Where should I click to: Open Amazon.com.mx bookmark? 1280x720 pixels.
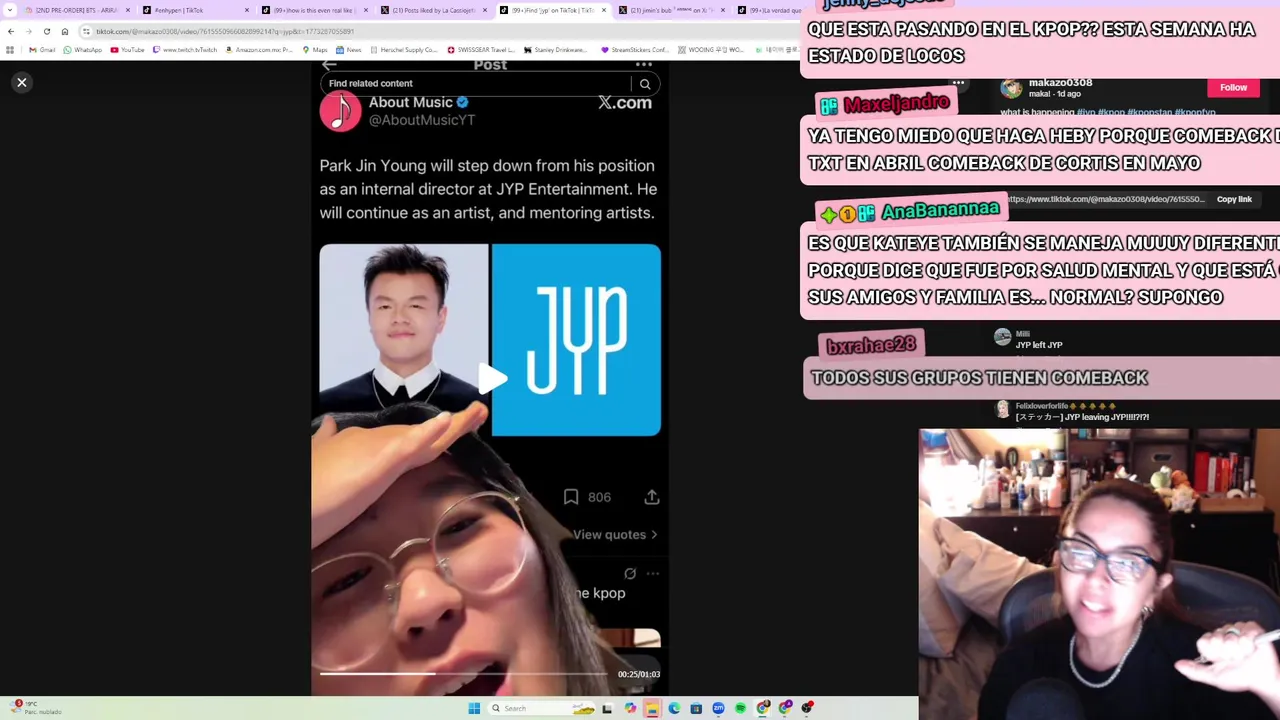(x=259, y=50)
